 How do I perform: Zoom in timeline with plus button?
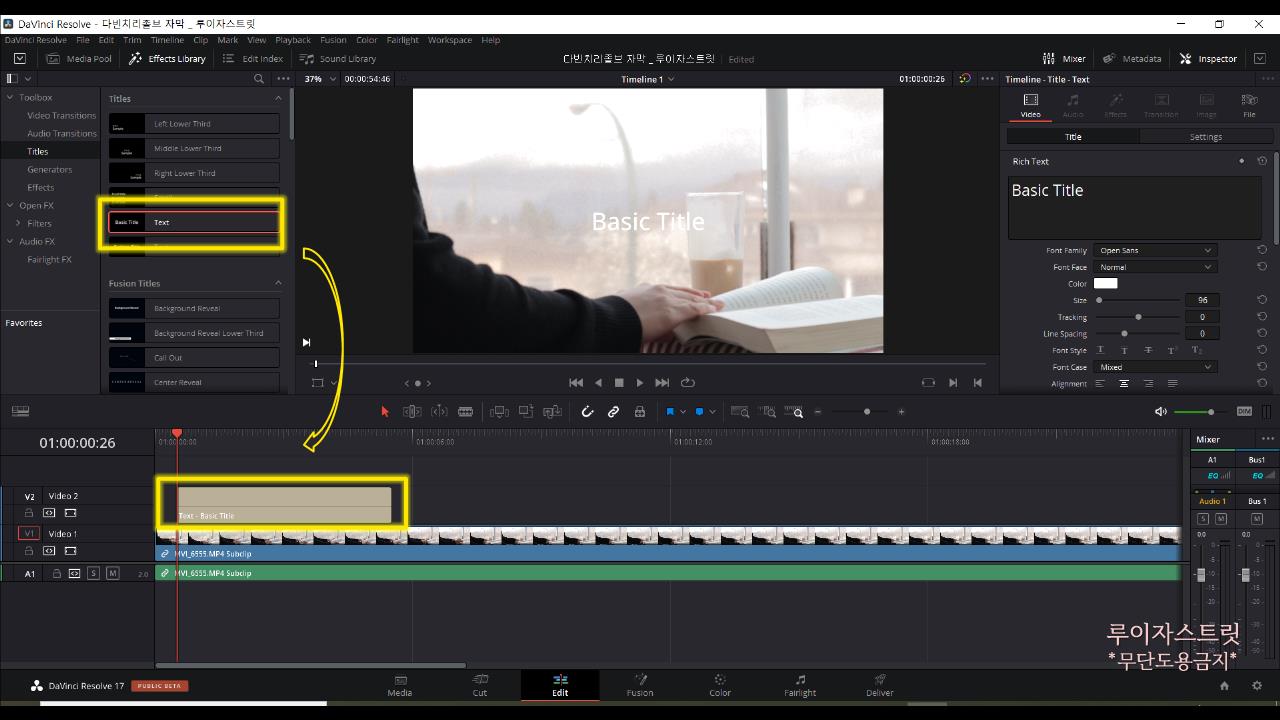(x=901, y=412)
